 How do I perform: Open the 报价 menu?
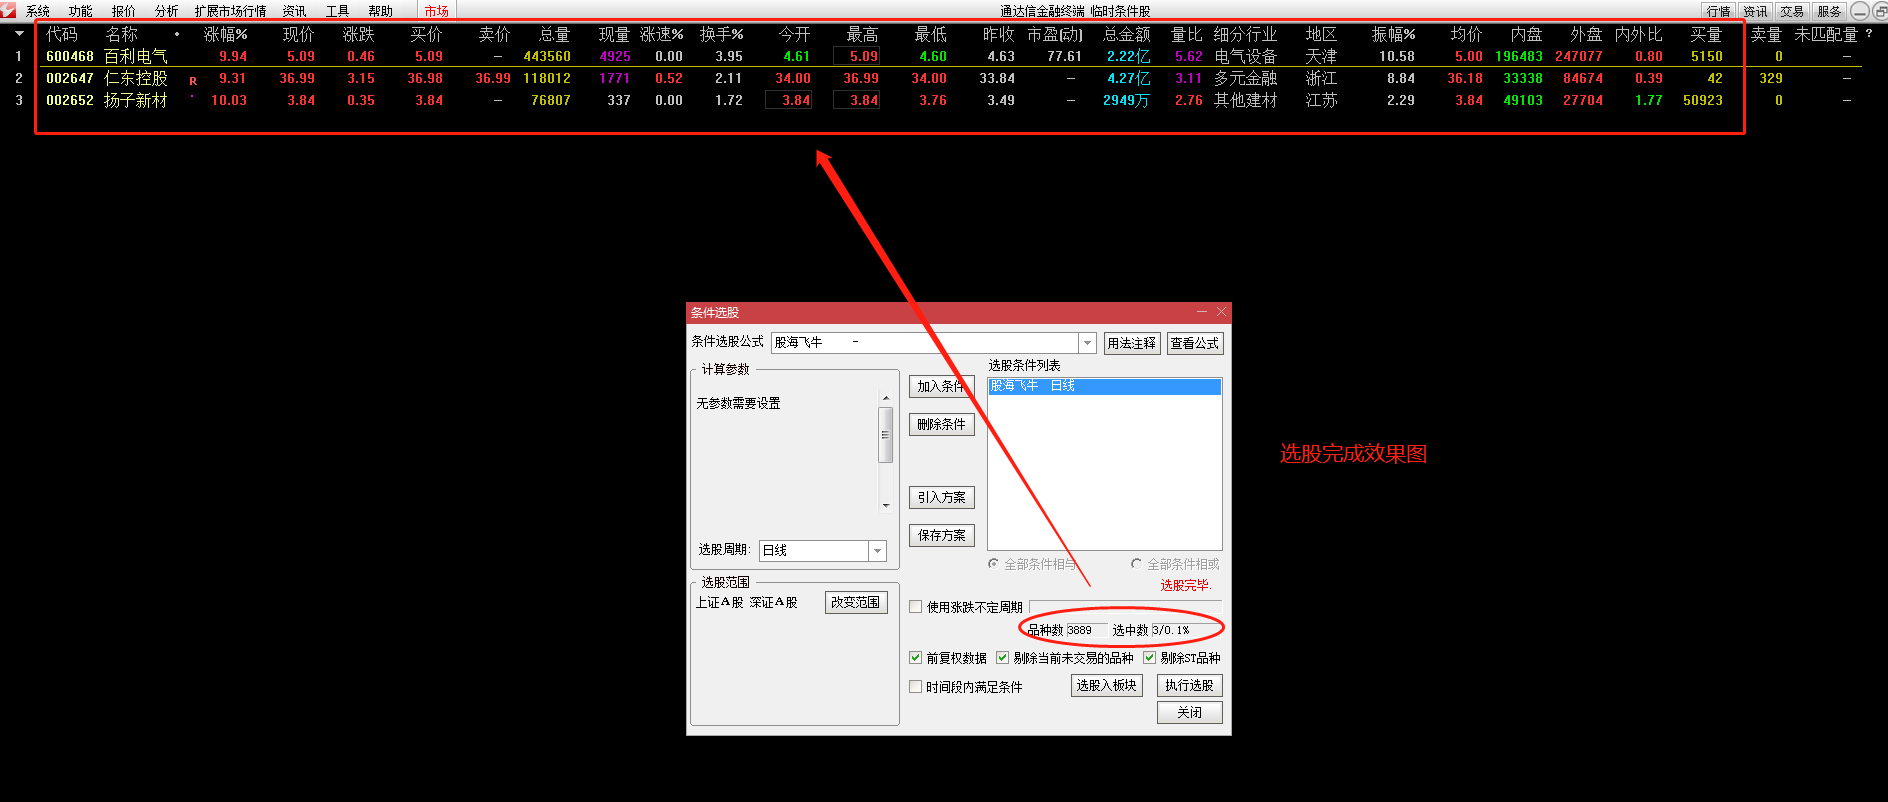(x=124, y=11)
